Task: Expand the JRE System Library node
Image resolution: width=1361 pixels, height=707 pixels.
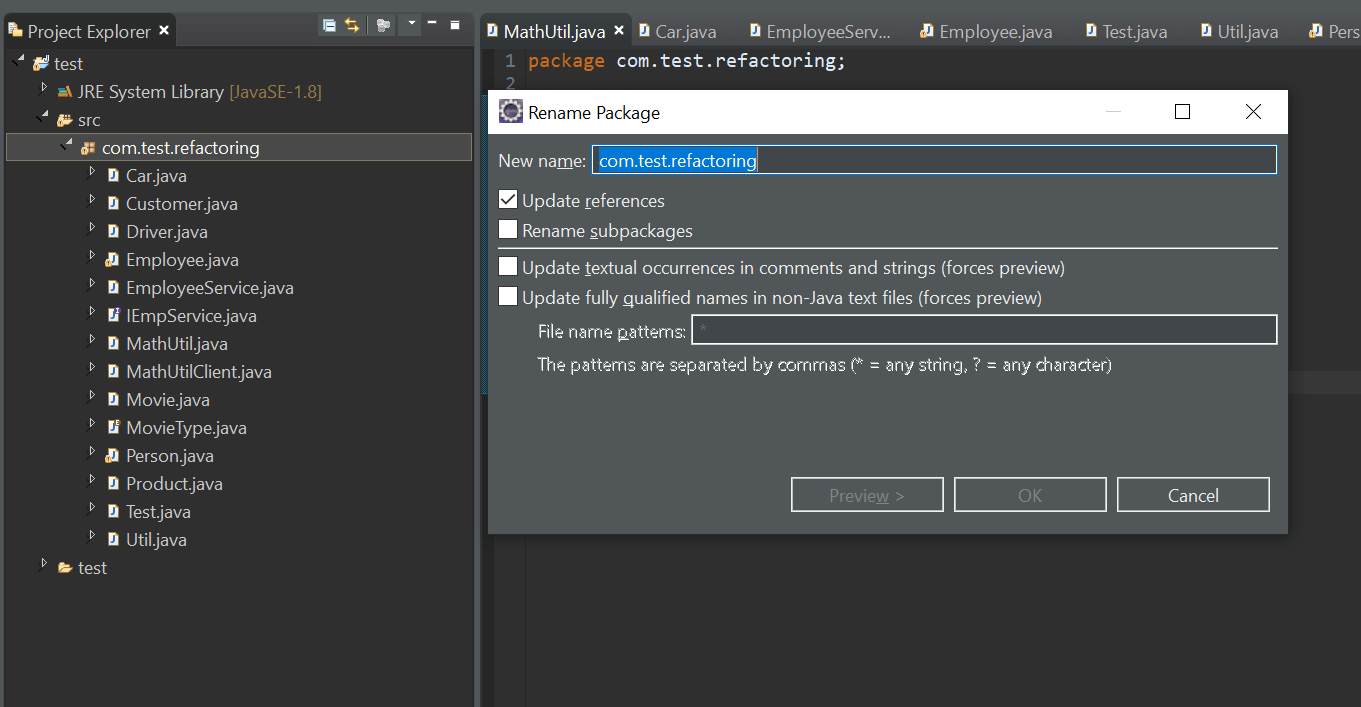Action: 43,89
